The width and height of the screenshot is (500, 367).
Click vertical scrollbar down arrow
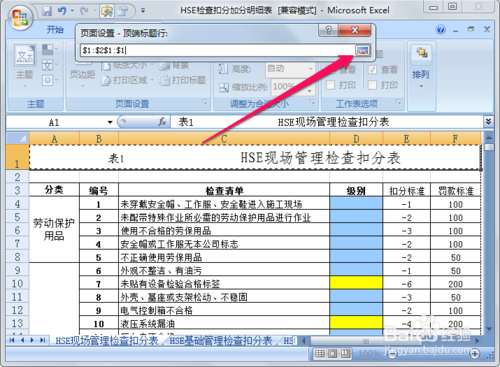pyautogui.click(x=489, y=328)
